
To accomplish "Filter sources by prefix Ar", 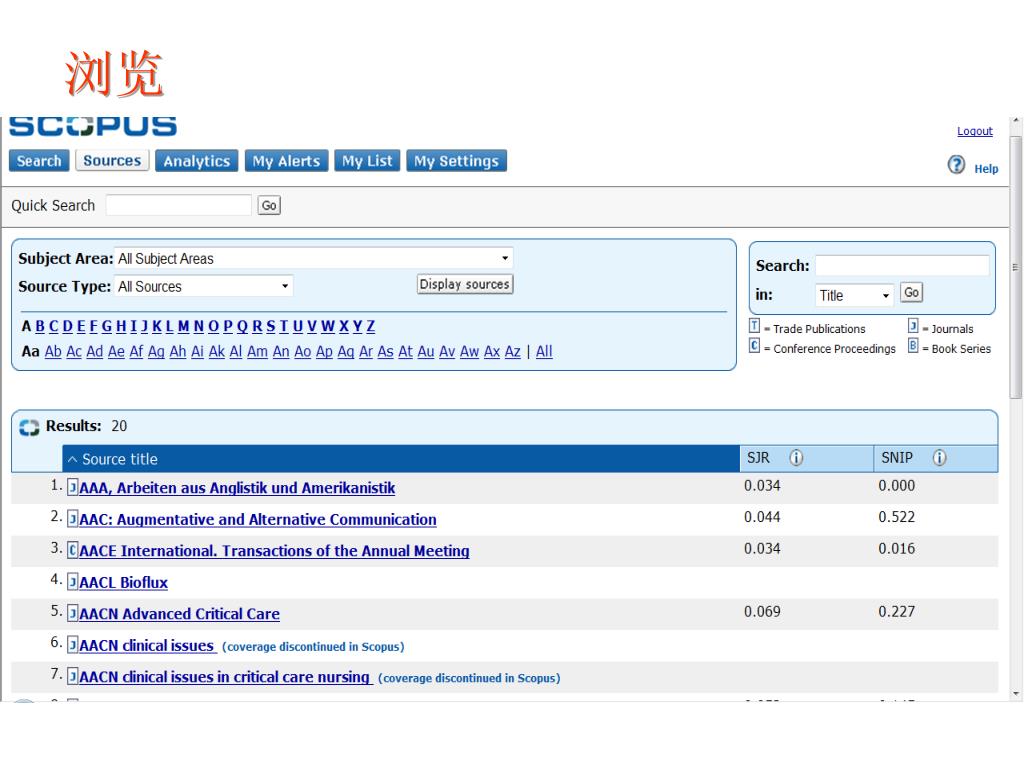I will 366,351.
